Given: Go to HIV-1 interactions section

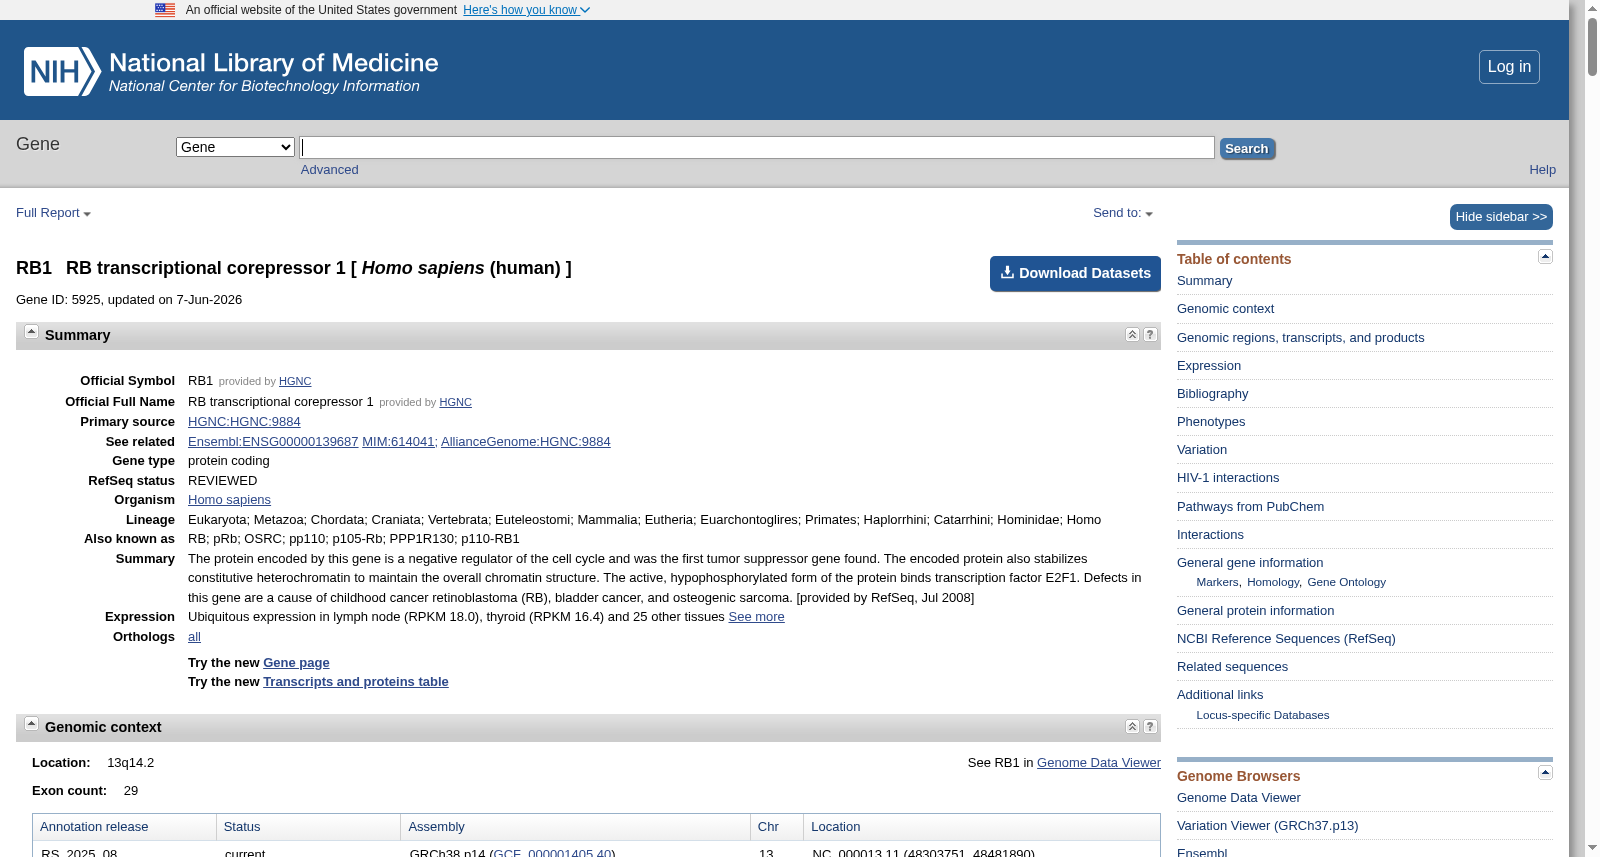Looking at the screenshot, I should pos(1227,478).
